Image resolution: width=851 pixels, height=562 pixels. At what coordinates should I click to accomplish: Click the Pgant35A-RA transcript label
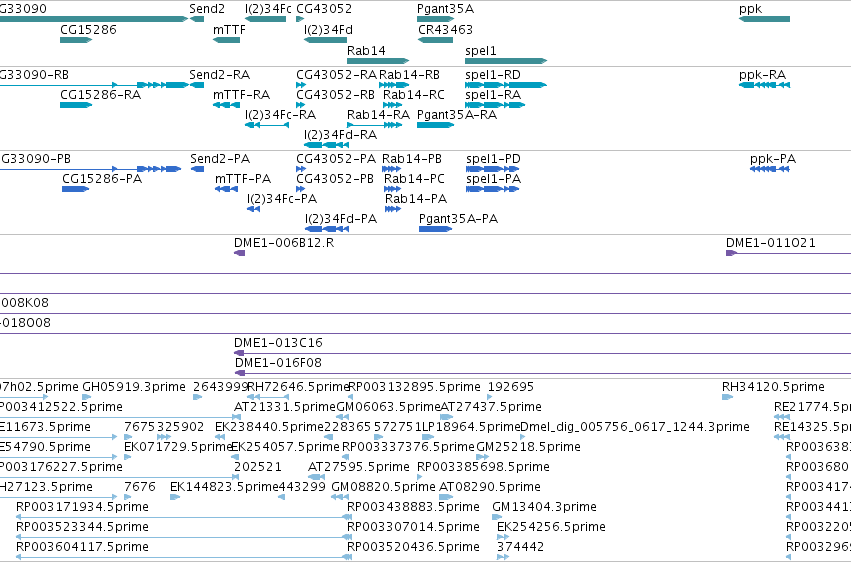[456, 114]
